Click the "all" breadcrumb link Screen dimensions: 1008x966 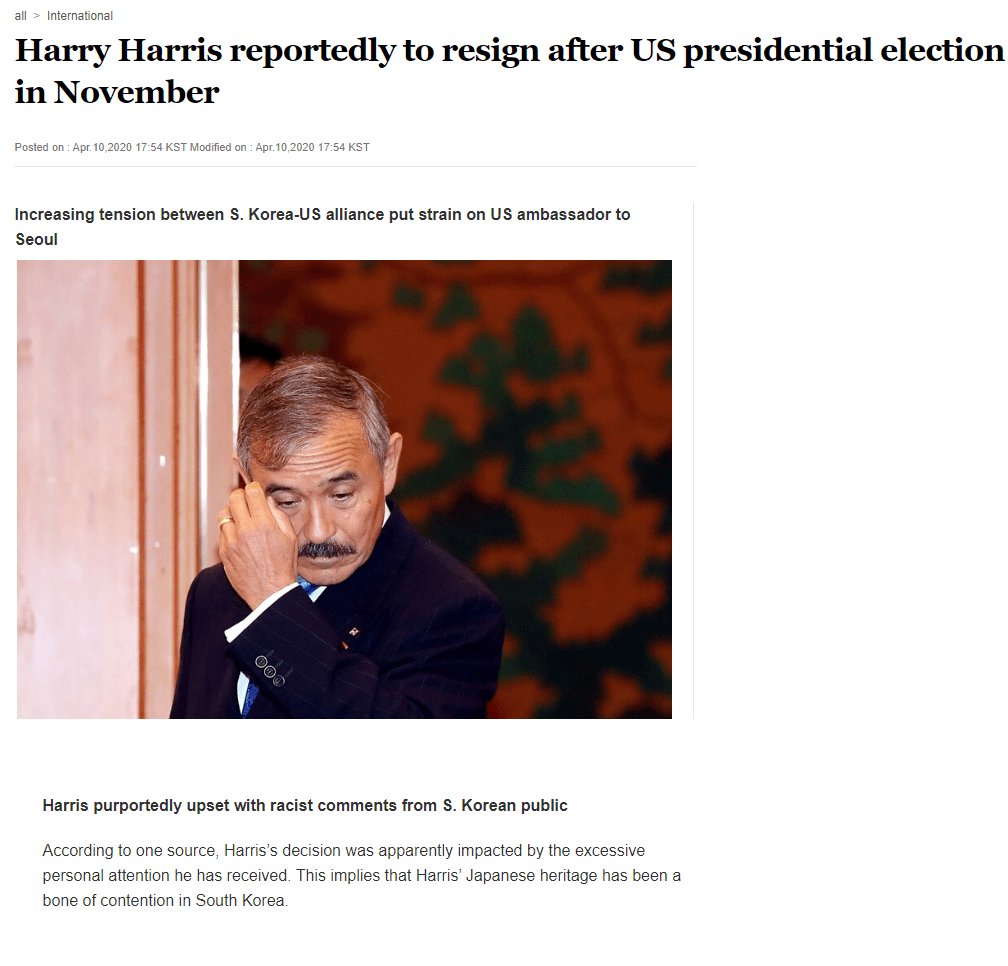pyautogui.click(x=21, y=16)
